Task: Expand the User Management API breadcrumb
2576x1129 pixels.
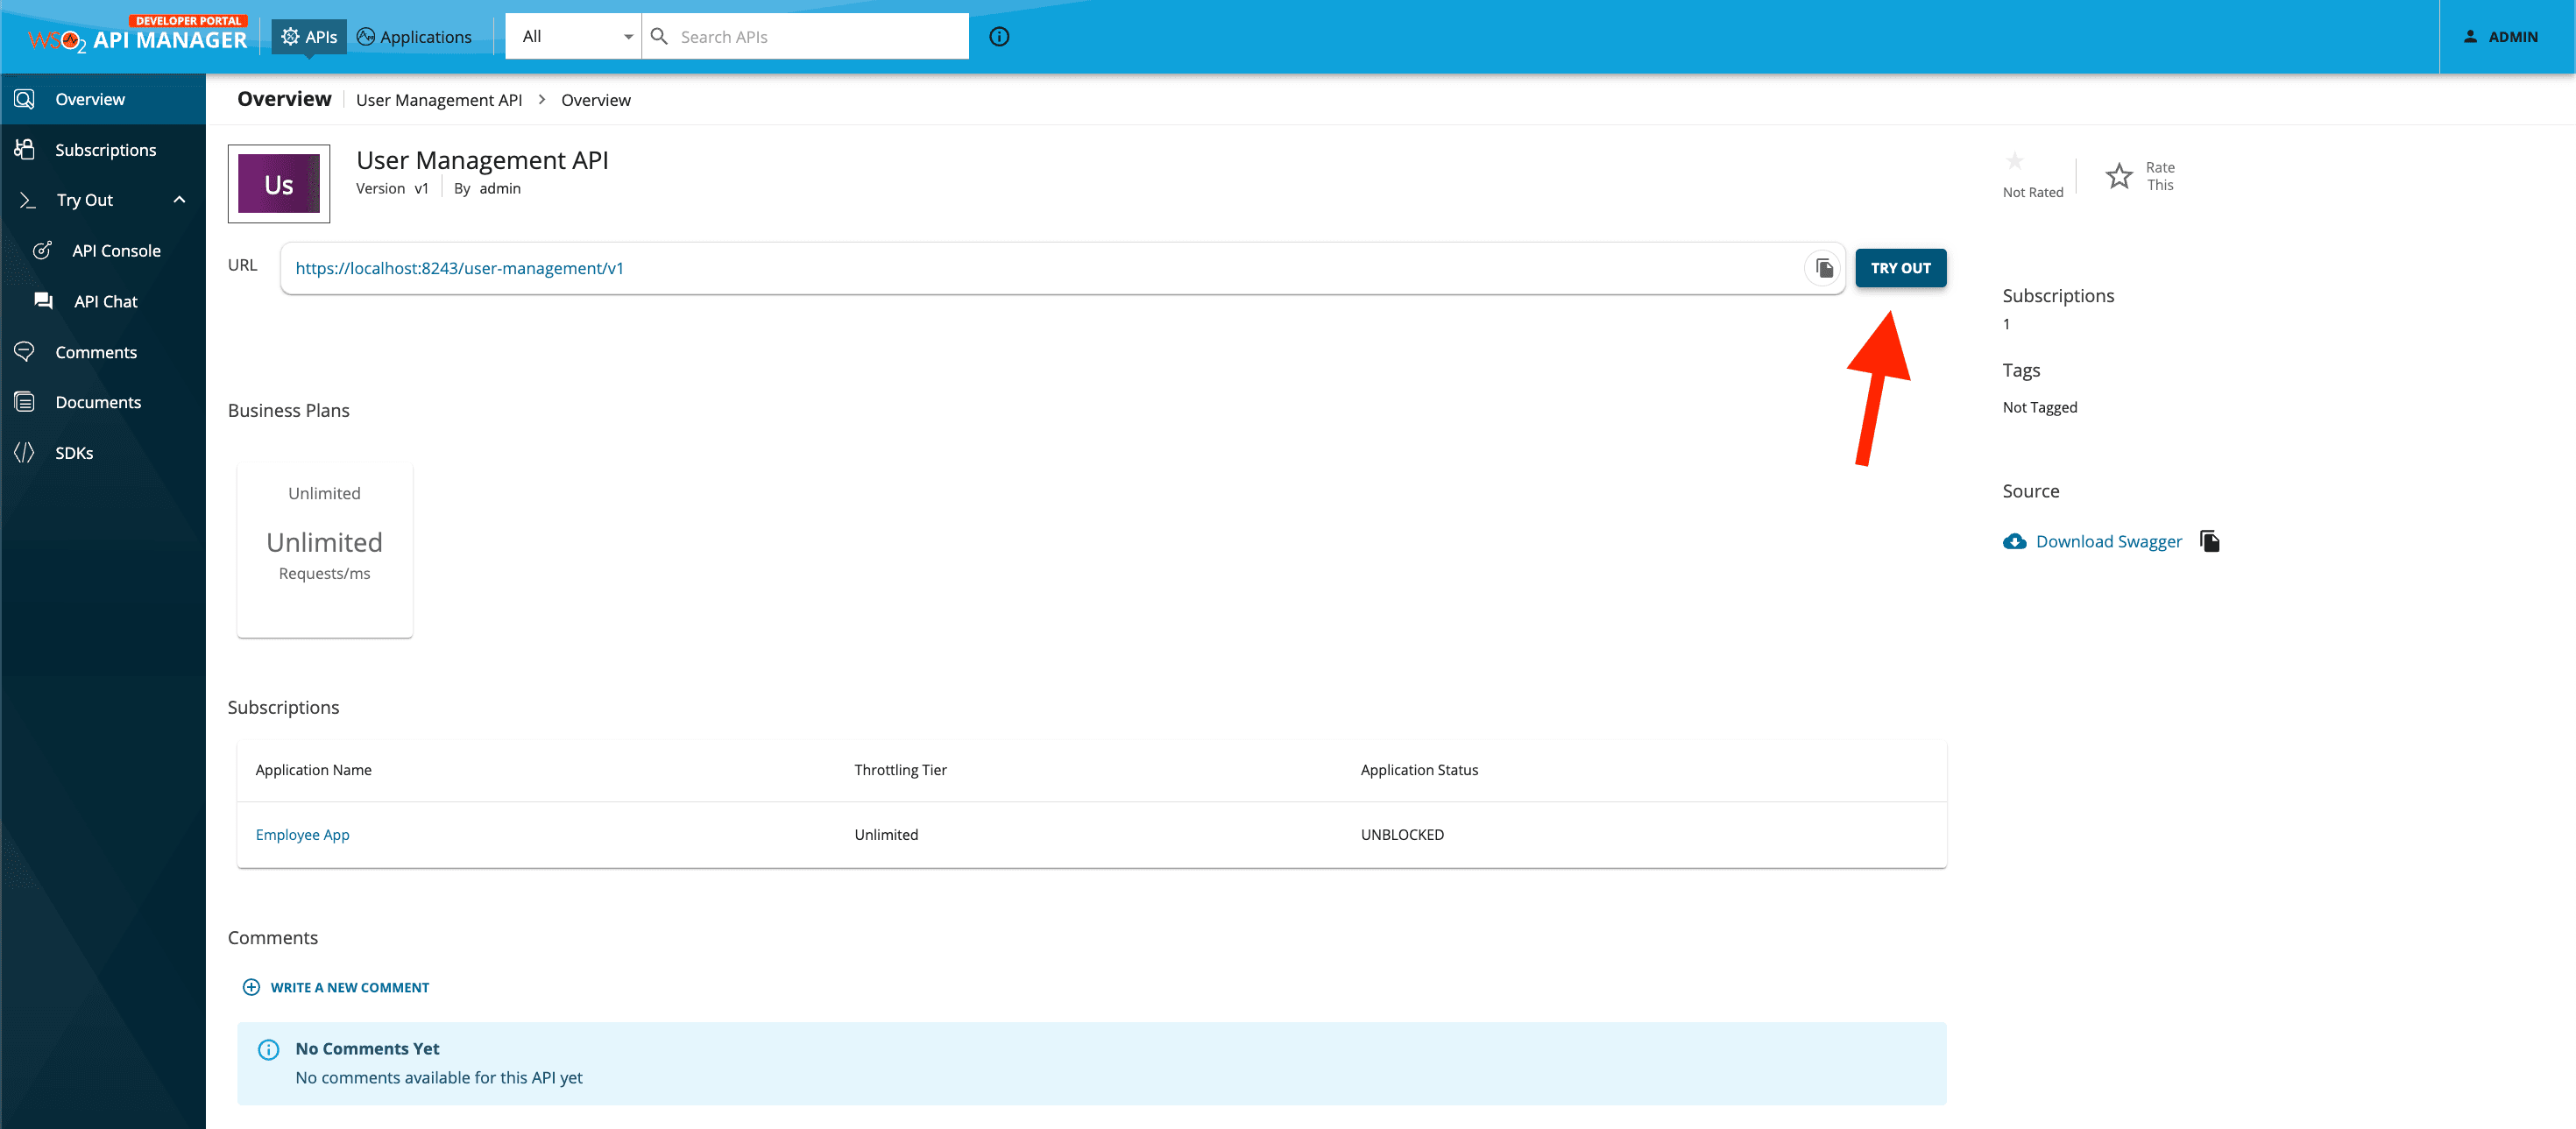Action: pos(439,99)
